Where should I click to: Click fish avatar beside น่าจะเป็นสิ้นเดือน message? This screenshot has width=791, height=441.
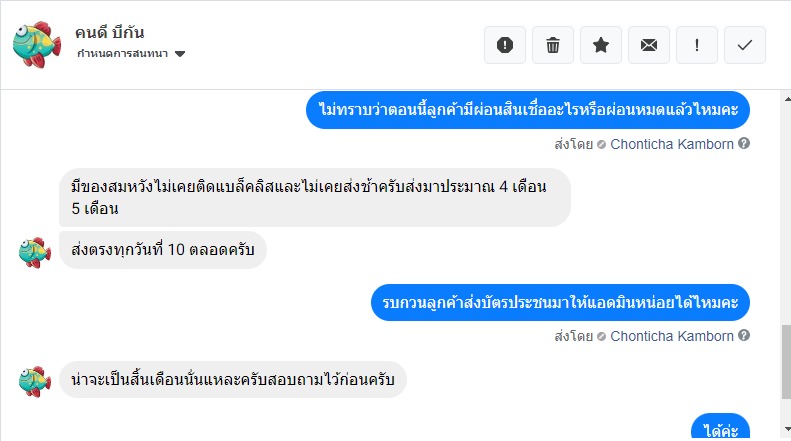pos(35,380)
